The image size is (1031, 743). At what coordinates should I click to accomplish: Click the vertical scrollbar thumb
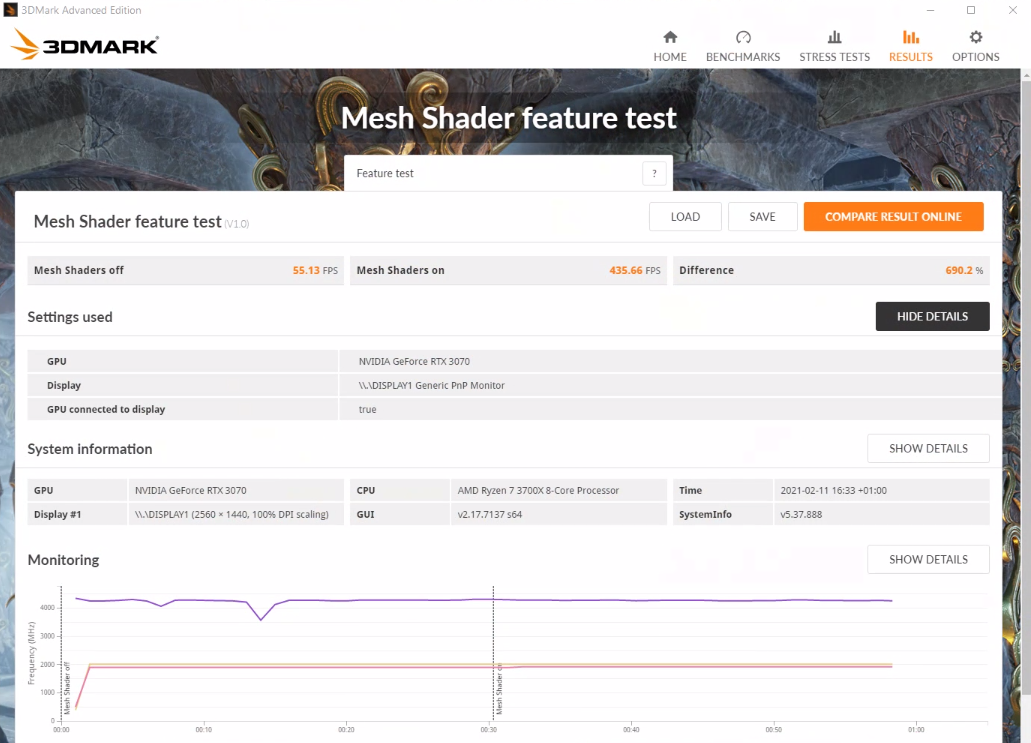click(x=1026, y=388)
